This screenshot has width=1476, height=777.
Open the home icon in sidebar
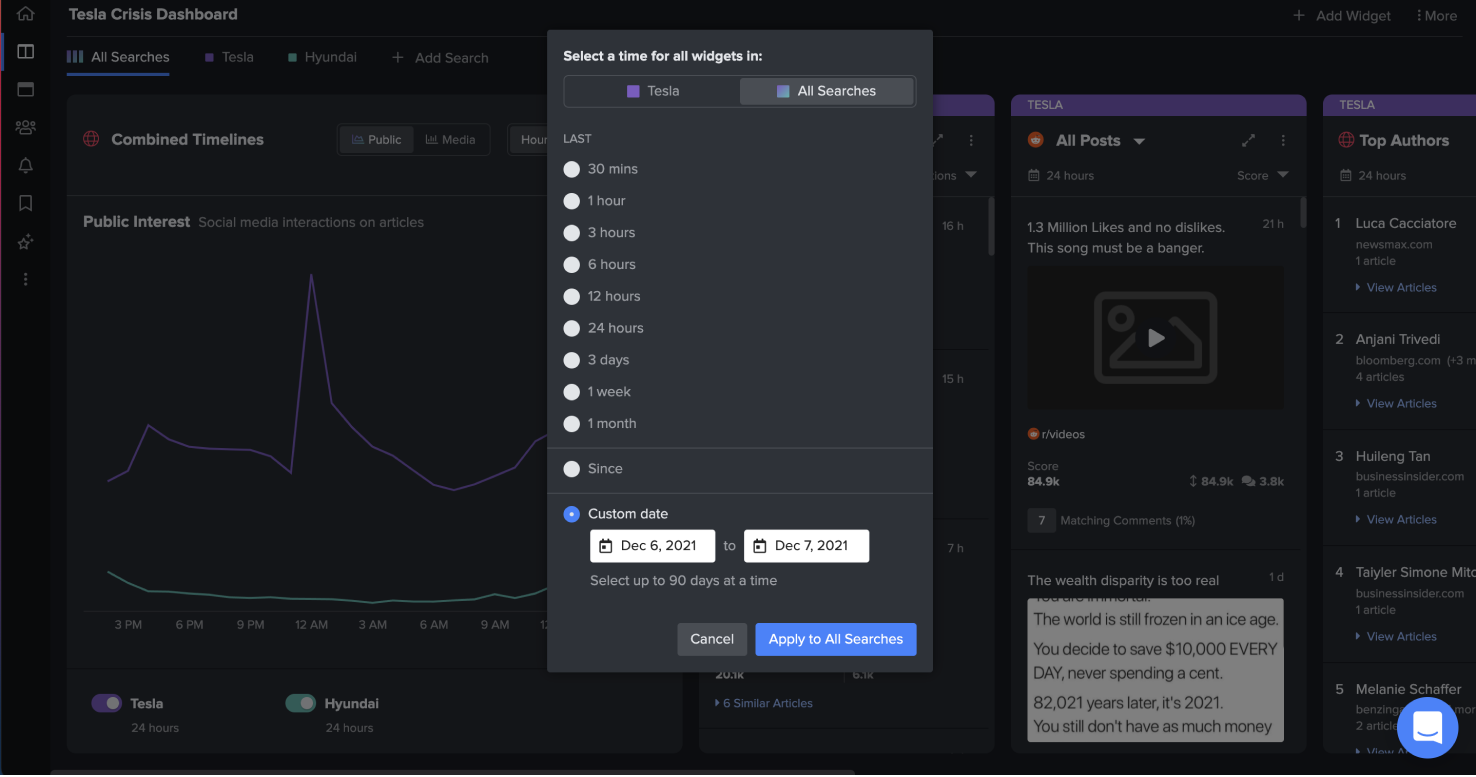pos(26,14)
